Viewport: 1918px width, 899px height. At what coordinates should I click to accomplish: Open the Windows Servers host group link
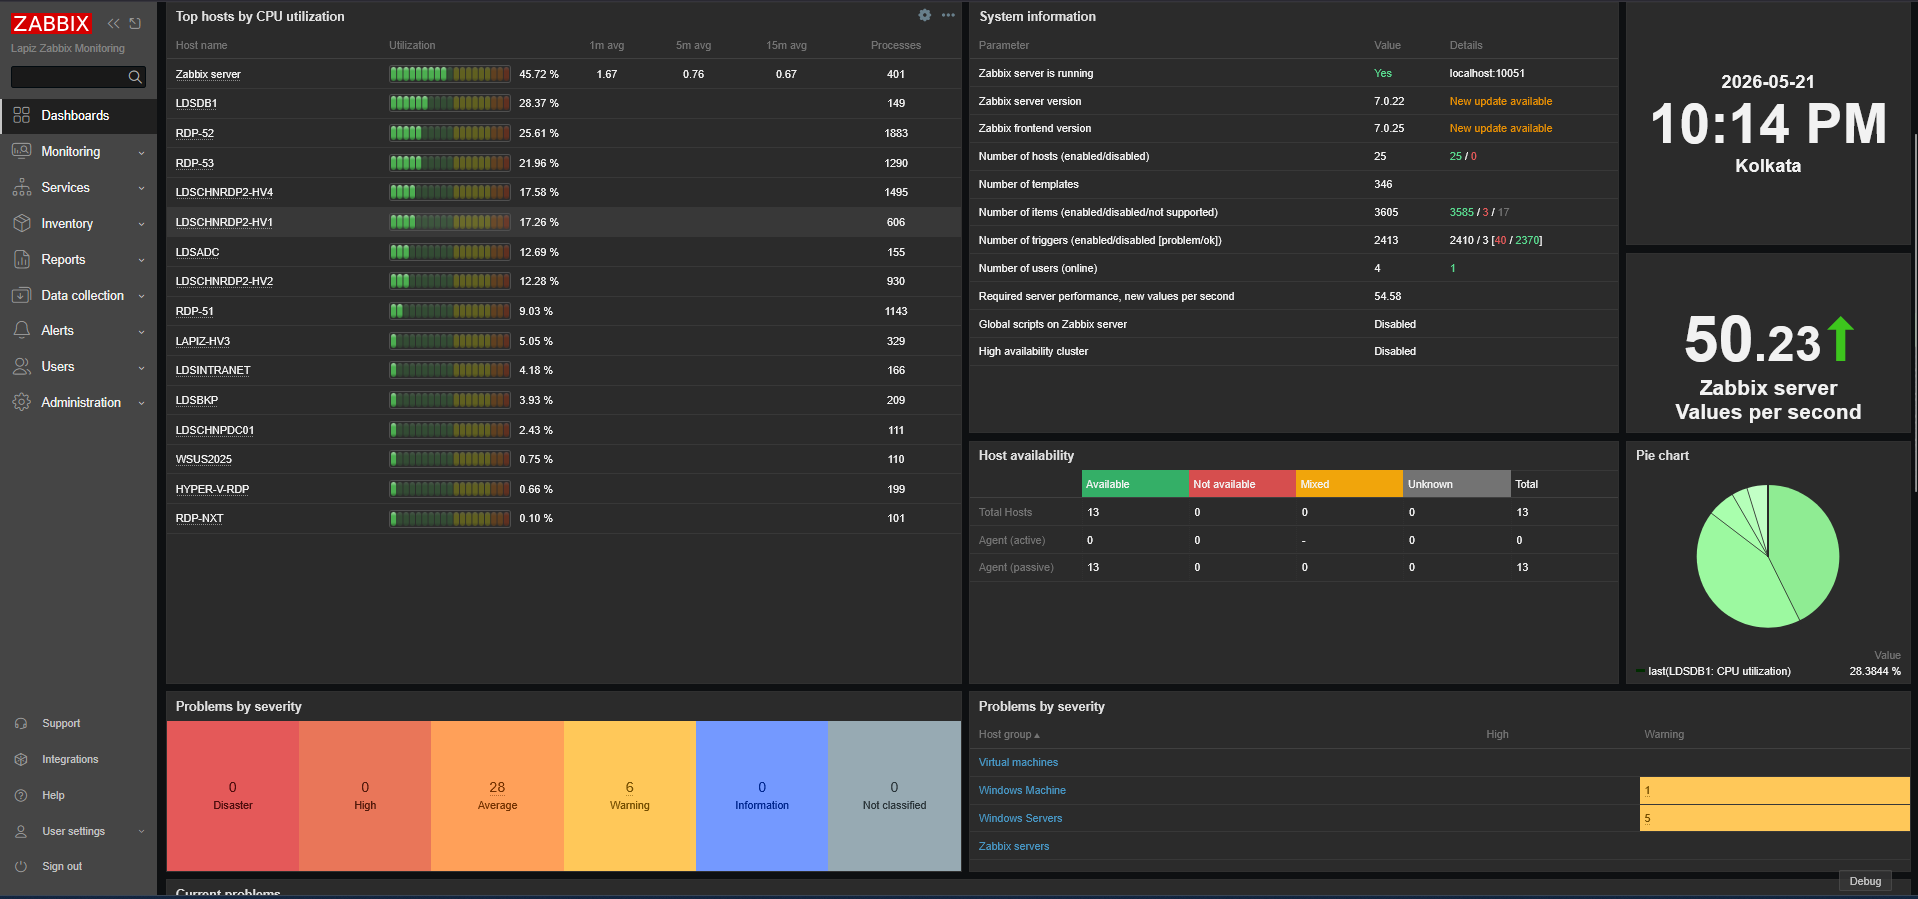1020,818
